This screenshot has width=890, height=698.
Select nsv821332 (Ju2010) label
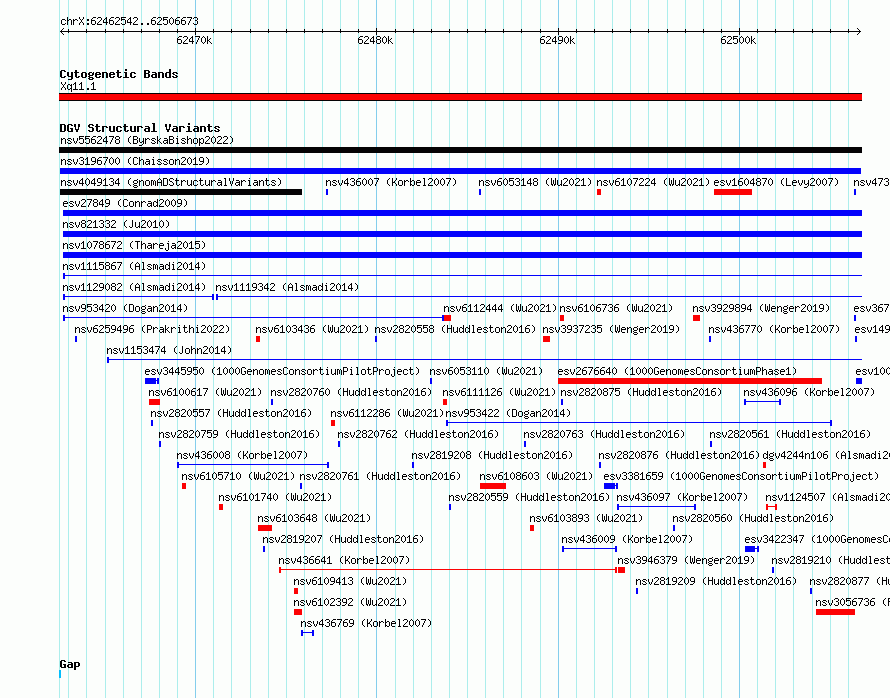(116, 224)
